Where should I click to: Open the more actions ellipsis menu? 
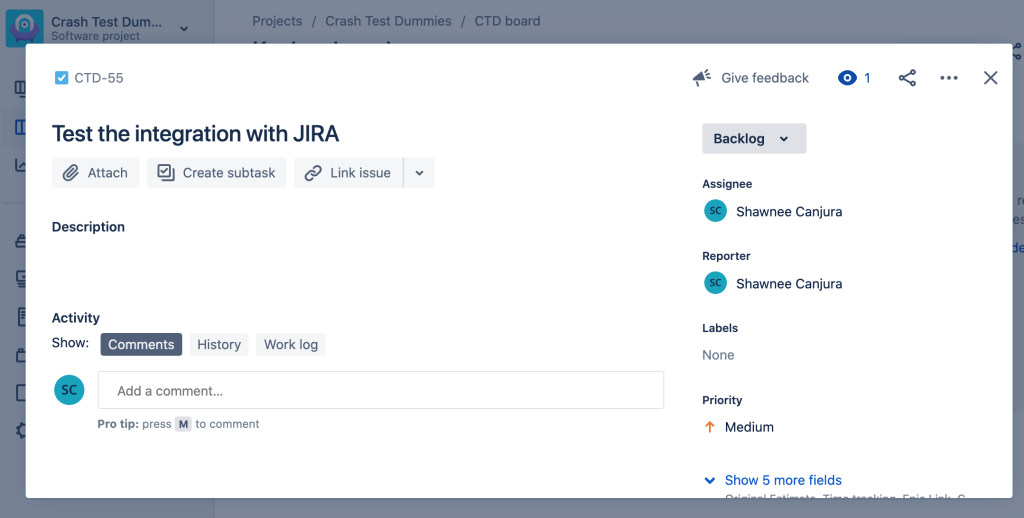tap(949, 78)
